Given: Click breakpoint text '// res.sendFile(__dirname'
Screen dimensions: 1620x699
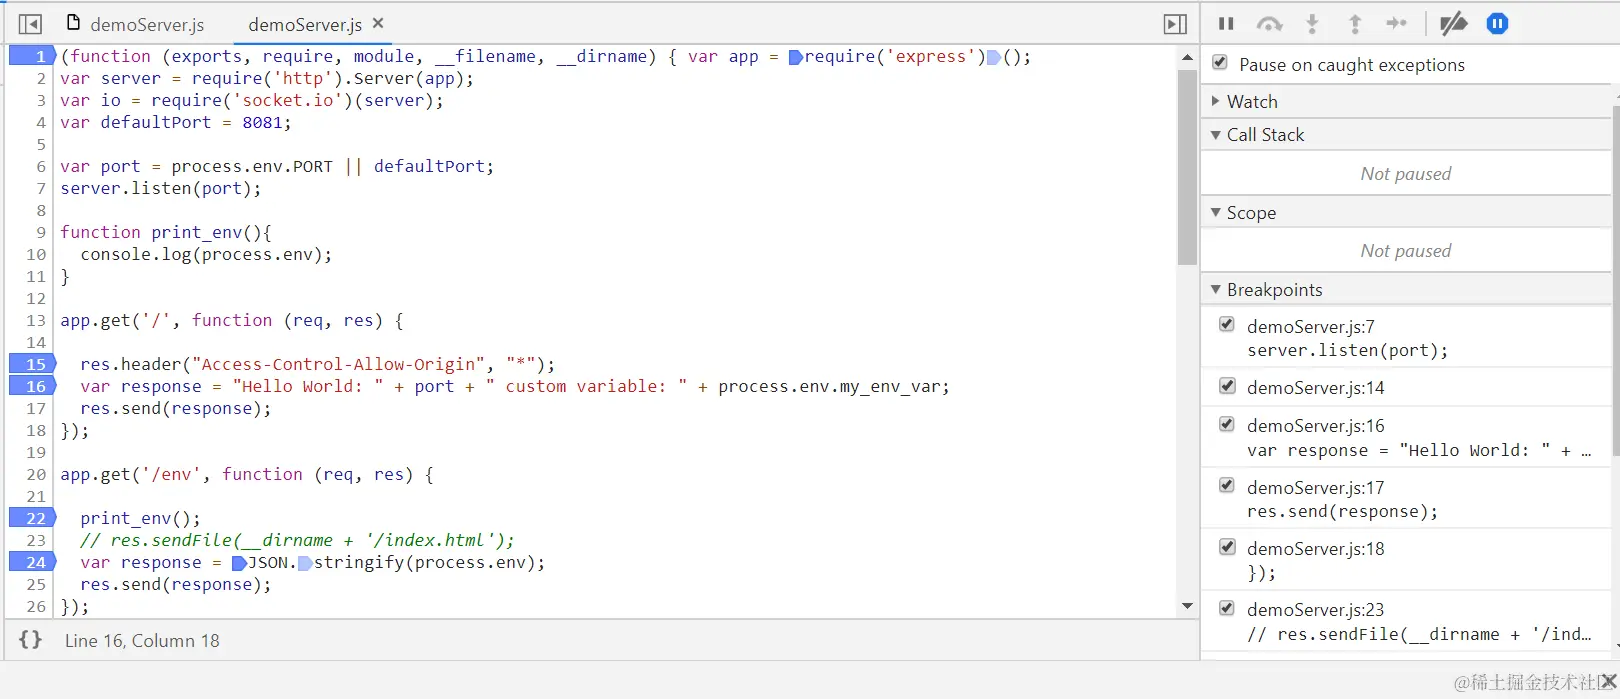Looking at the screenshot, I should click(x=1419, y=634).
